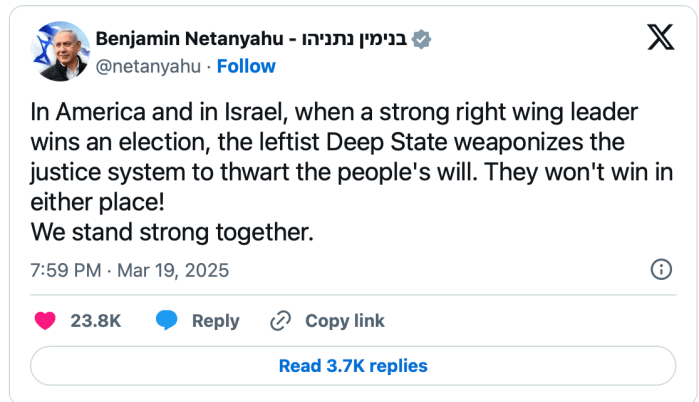Open the tweet info icon
This screenshot has width=699, height=402.
661,269
